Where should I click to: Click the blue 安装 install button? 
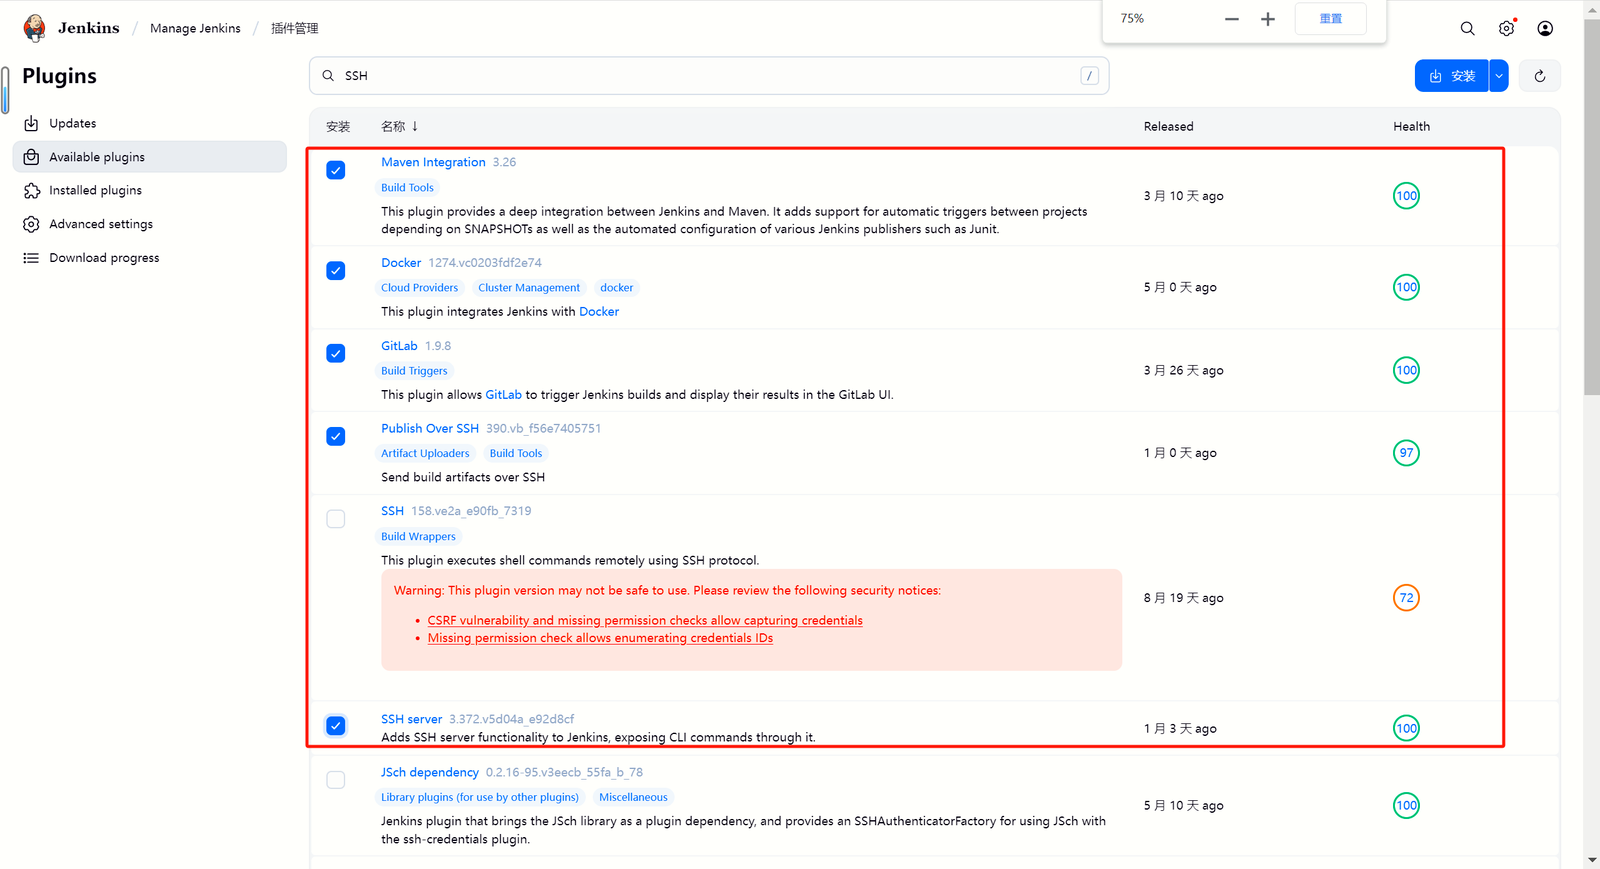click(1452, 76)
